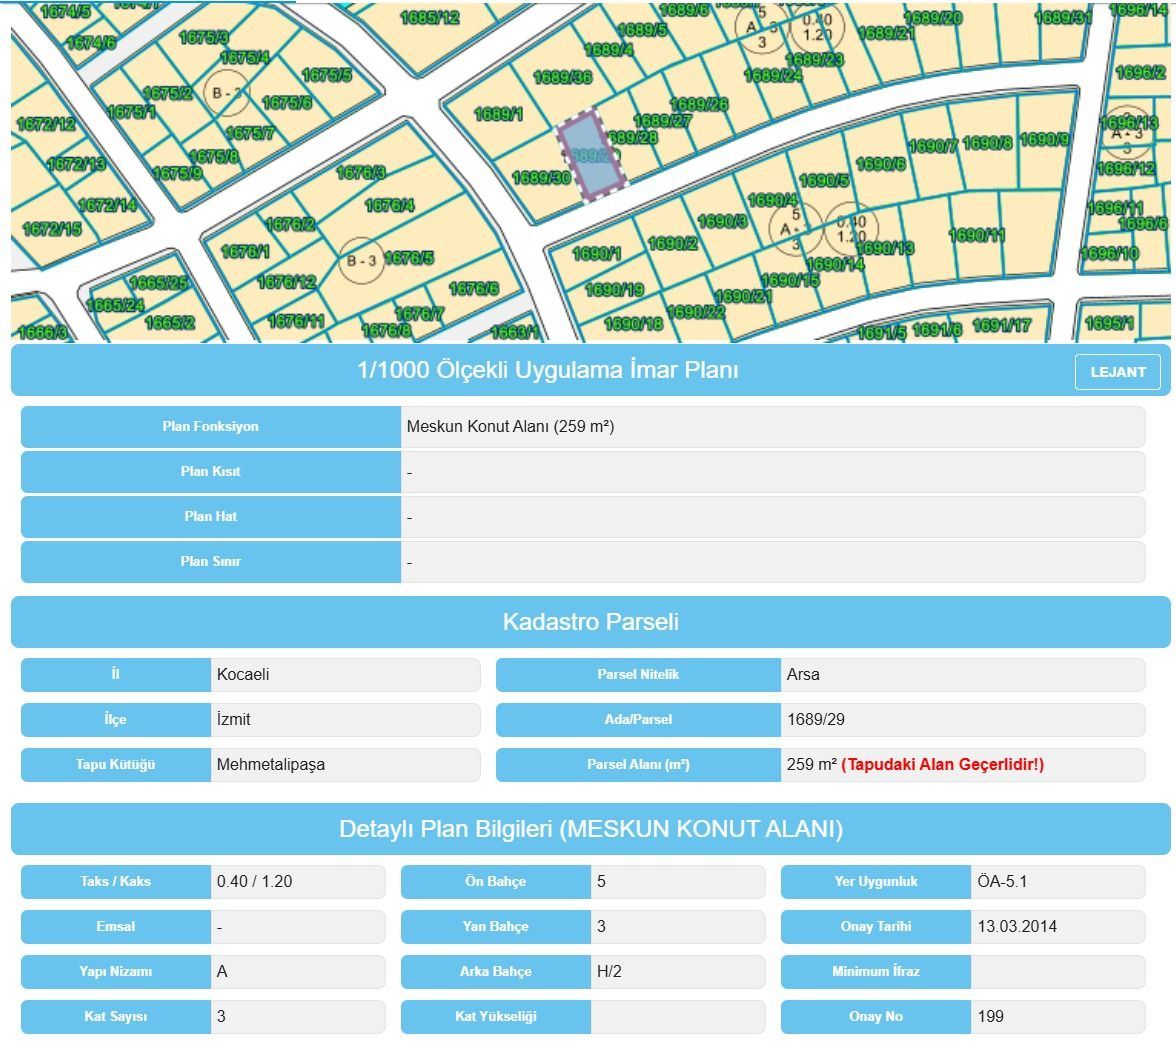
Task: Open the LEJANT legend button
Action: (x=1117, y=372)
